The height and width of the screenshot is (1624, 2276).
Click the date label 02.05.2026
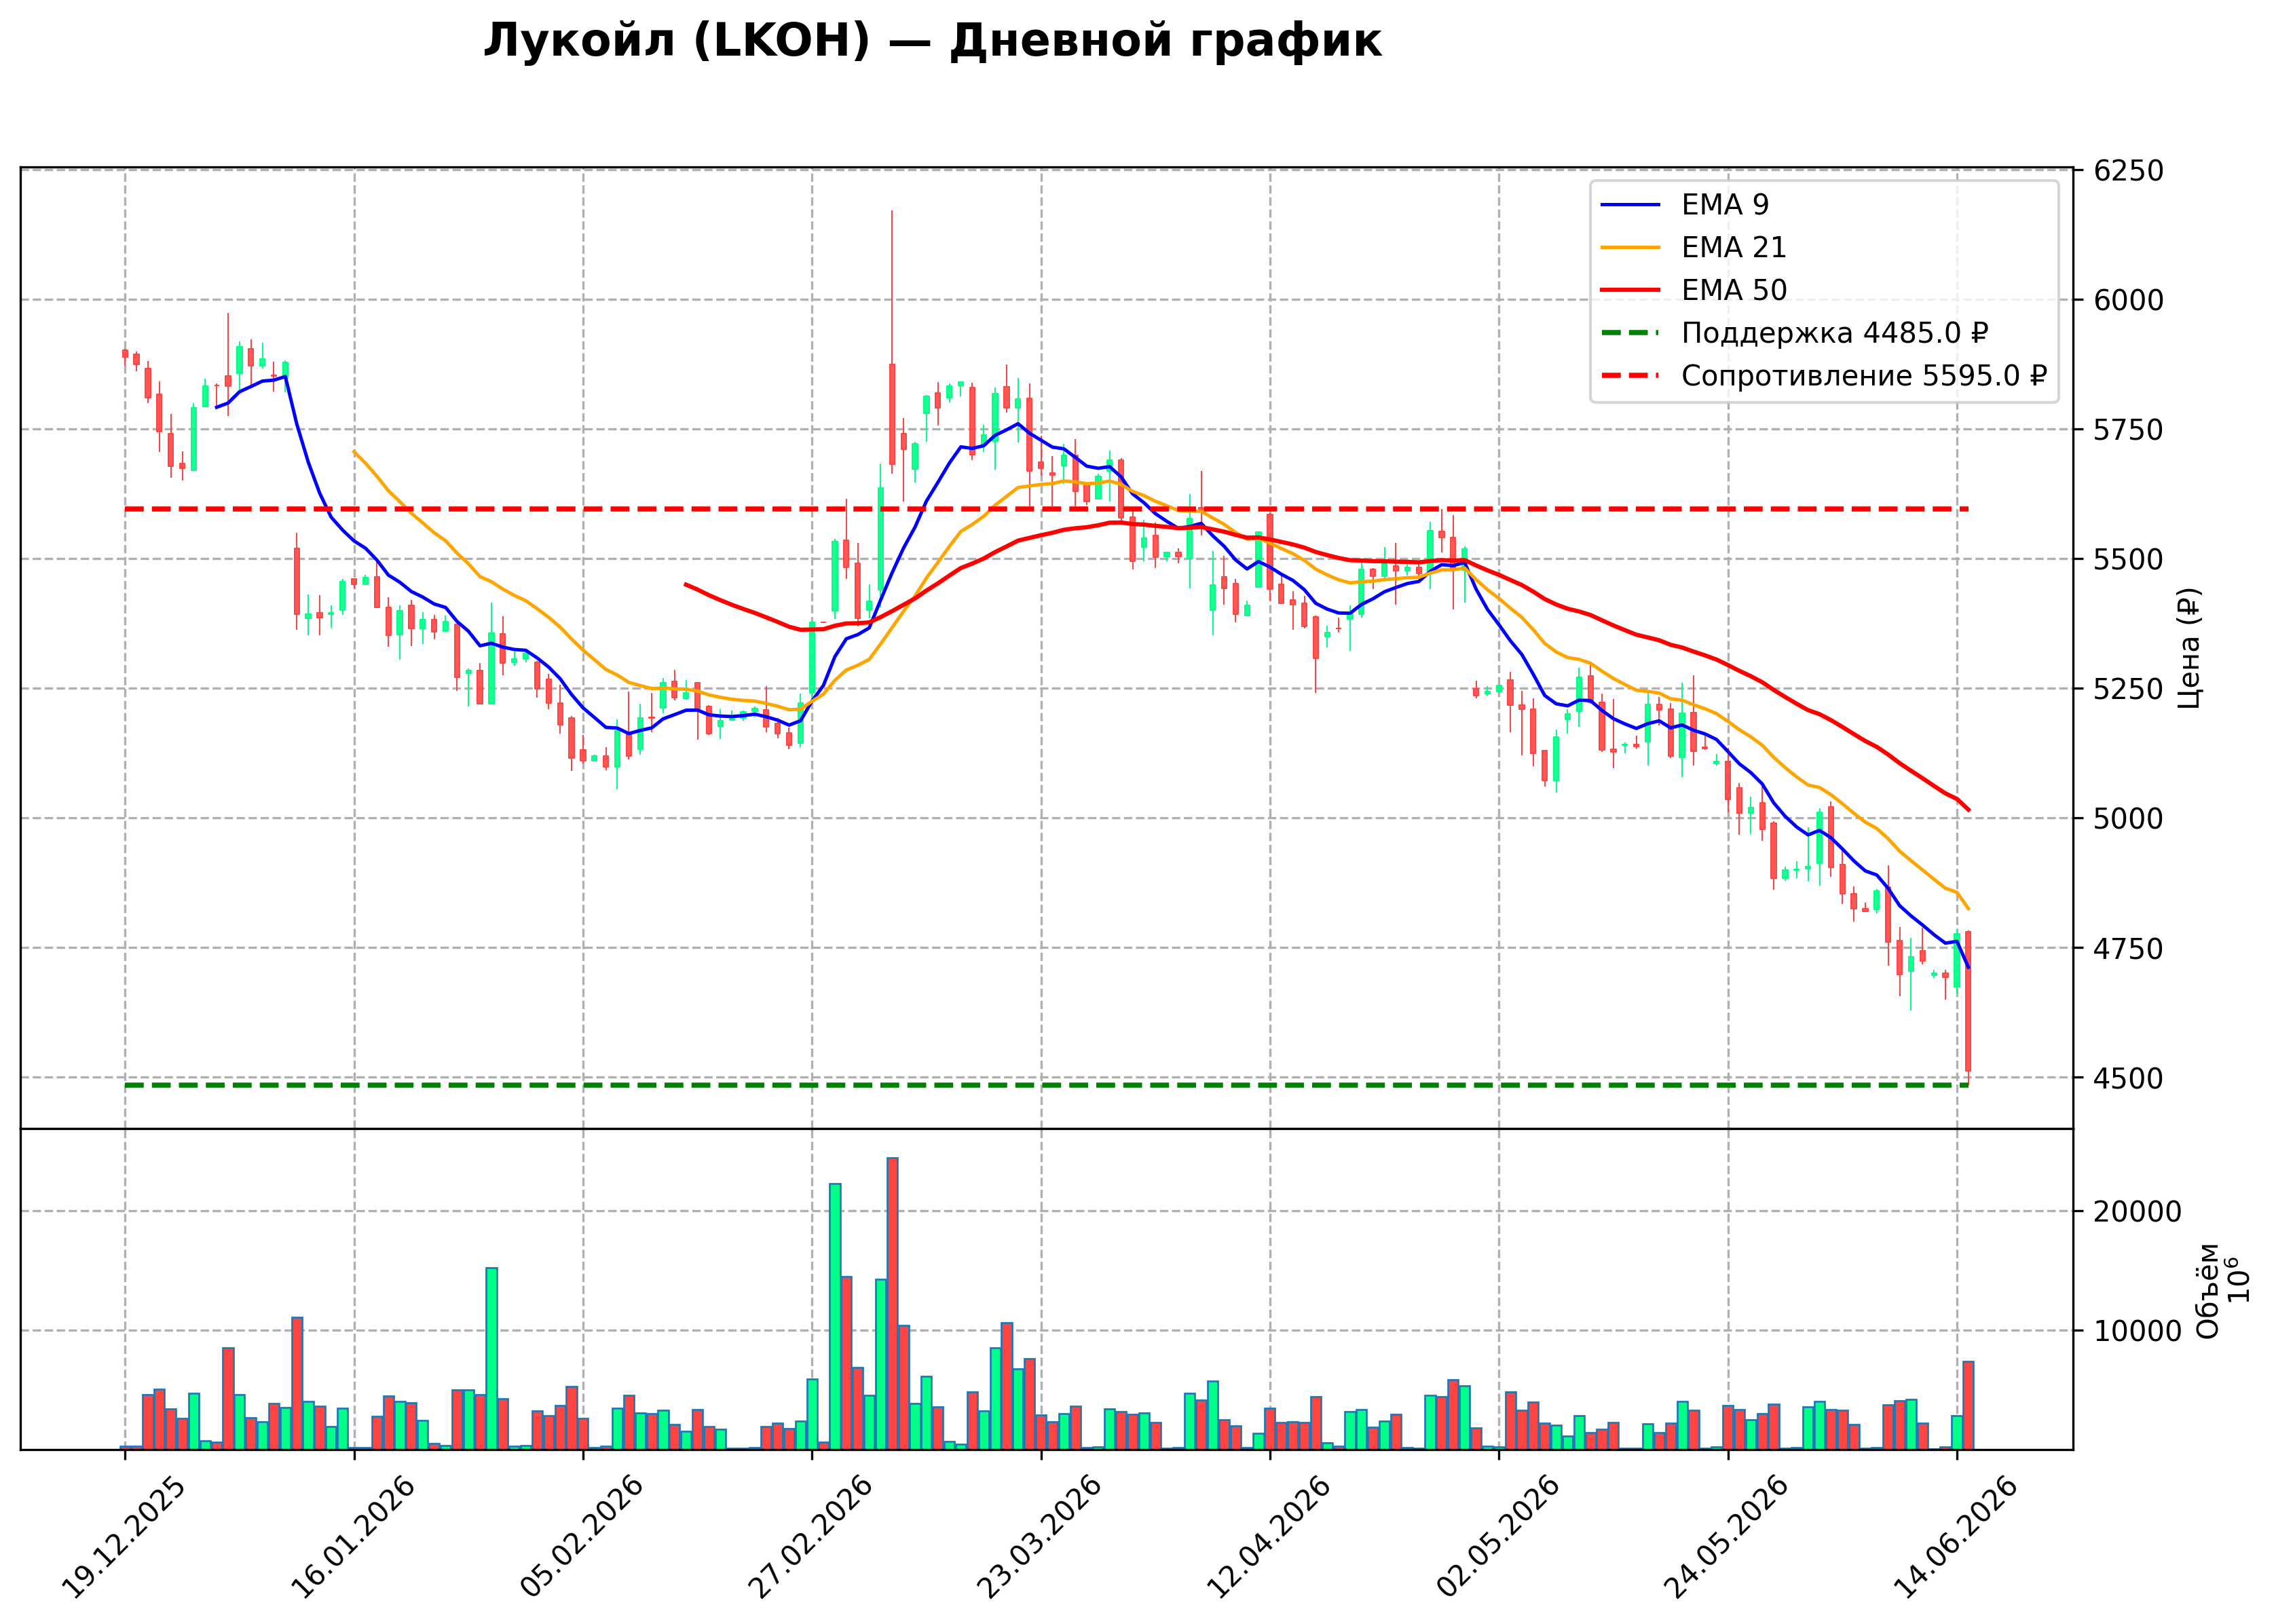[x=1497, y=1538]
